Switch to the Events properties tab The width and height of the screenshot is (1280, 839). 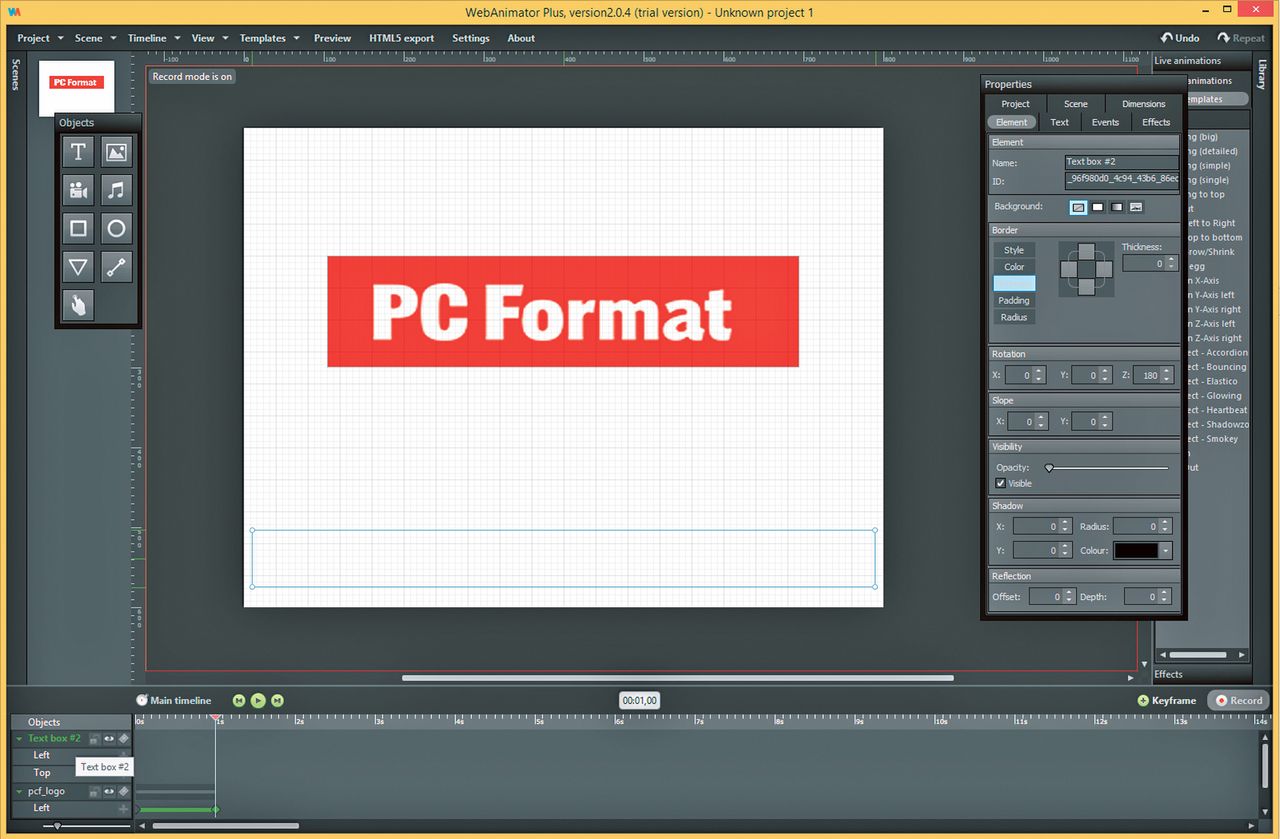click(x=1105, y=122)
